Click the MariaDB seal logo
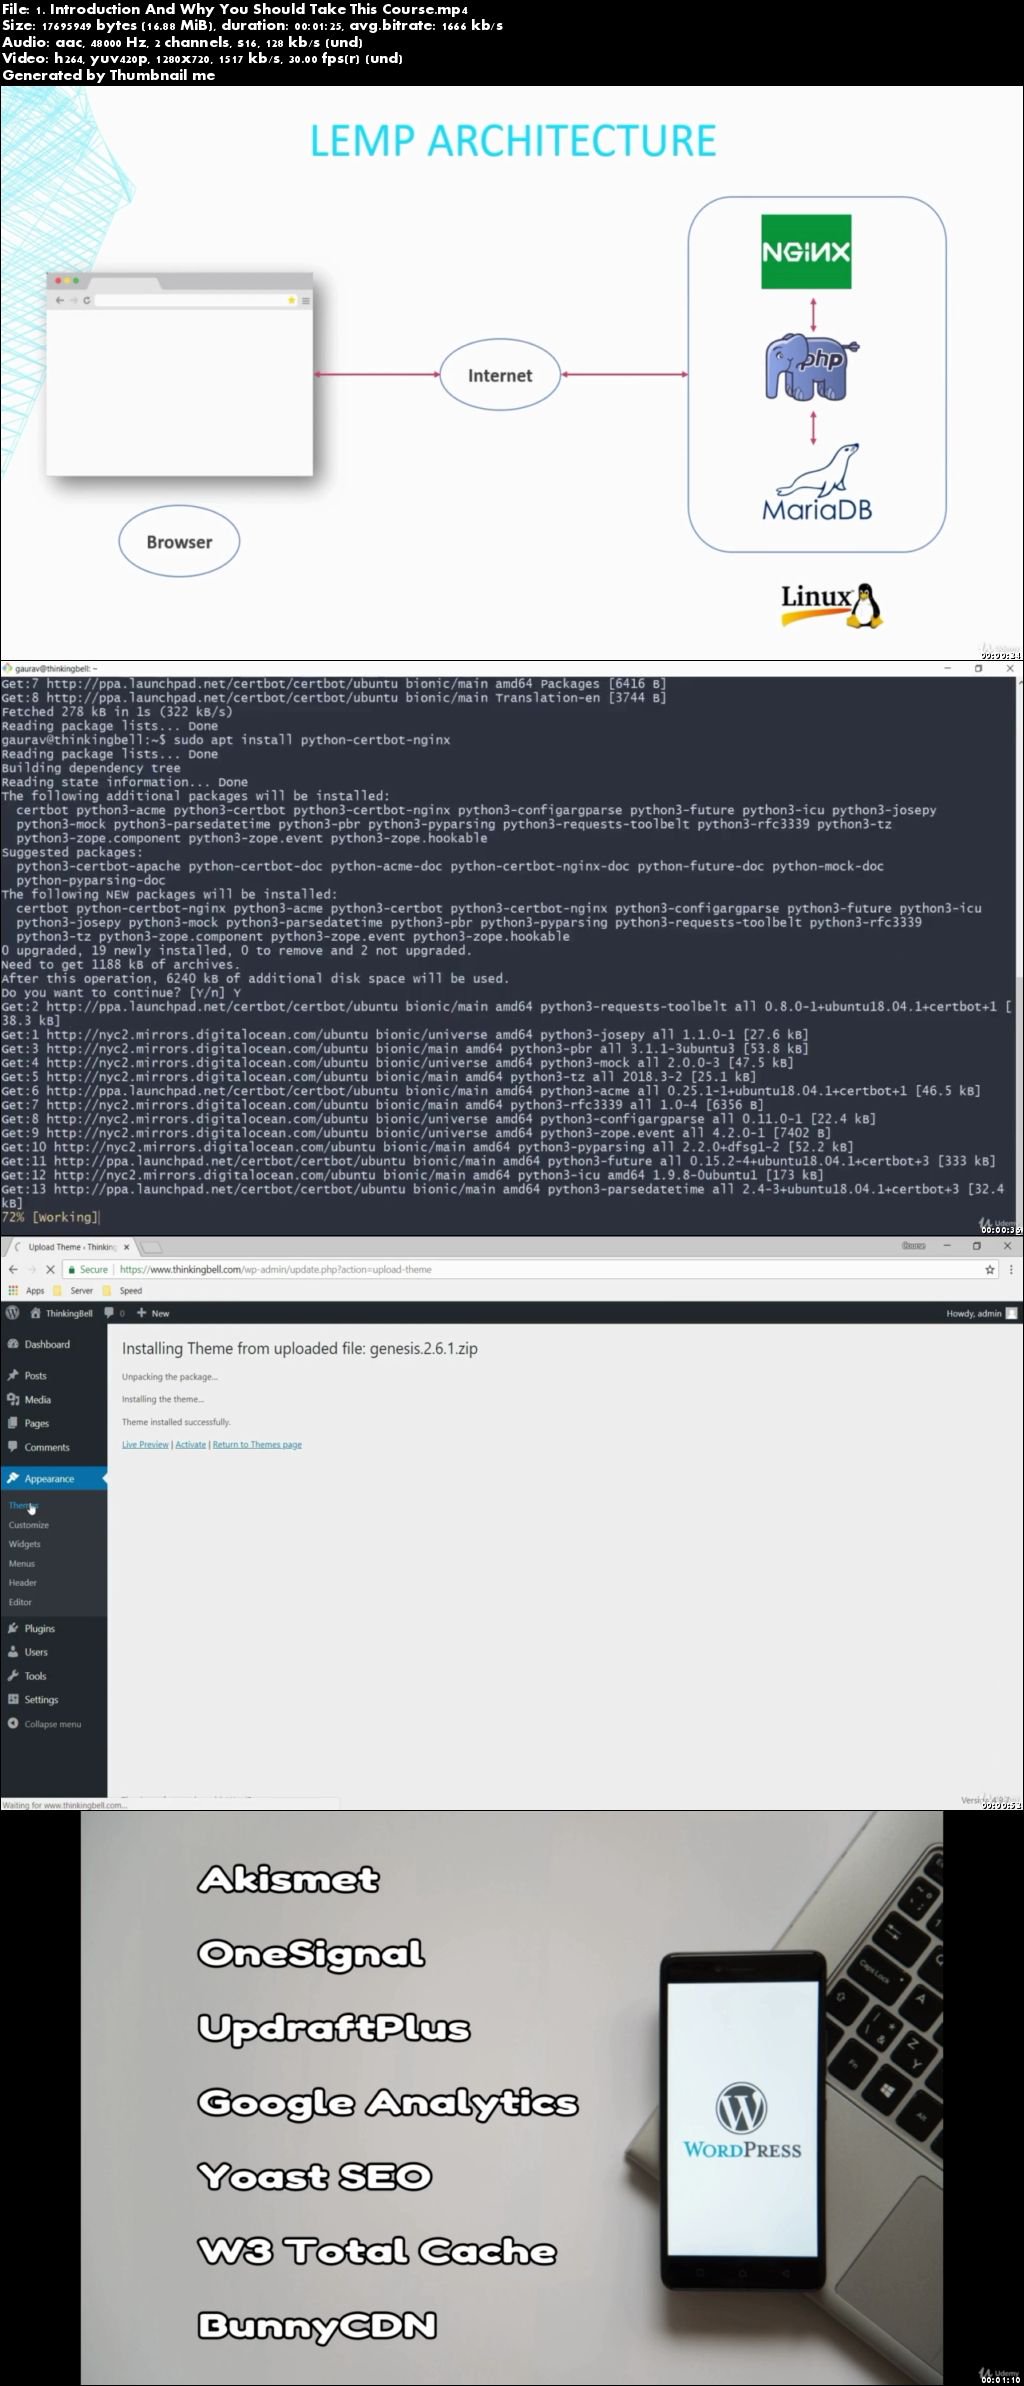The image size is (1024, 2386). point(817,483)
